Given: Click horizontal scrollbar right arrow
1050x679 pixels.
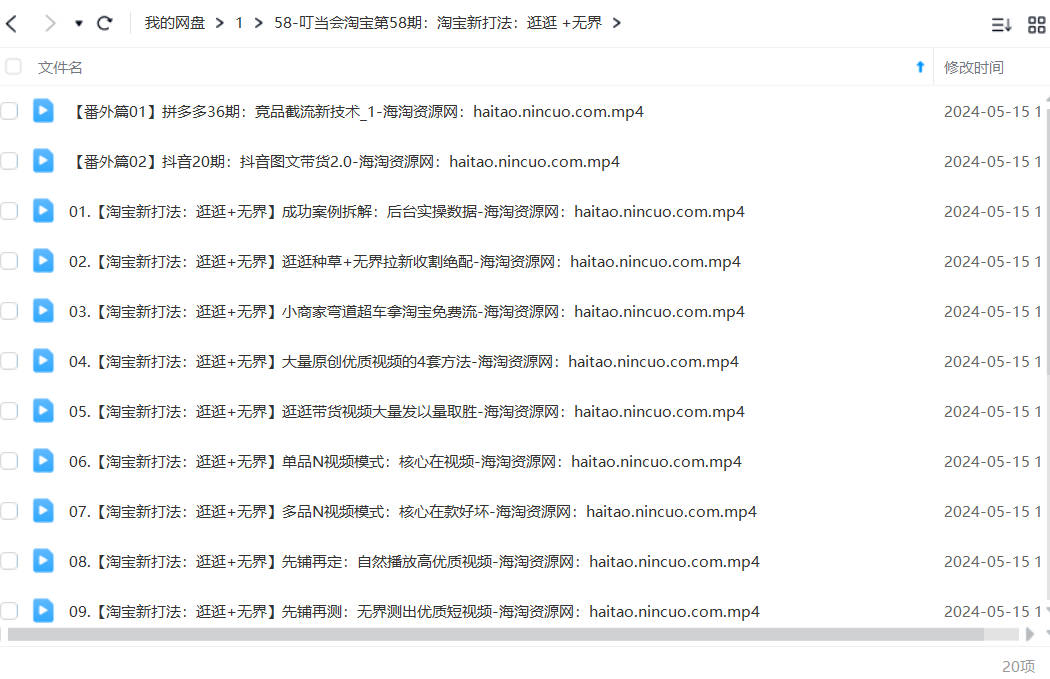Looking at the screenshot, I should point(1030,634).
